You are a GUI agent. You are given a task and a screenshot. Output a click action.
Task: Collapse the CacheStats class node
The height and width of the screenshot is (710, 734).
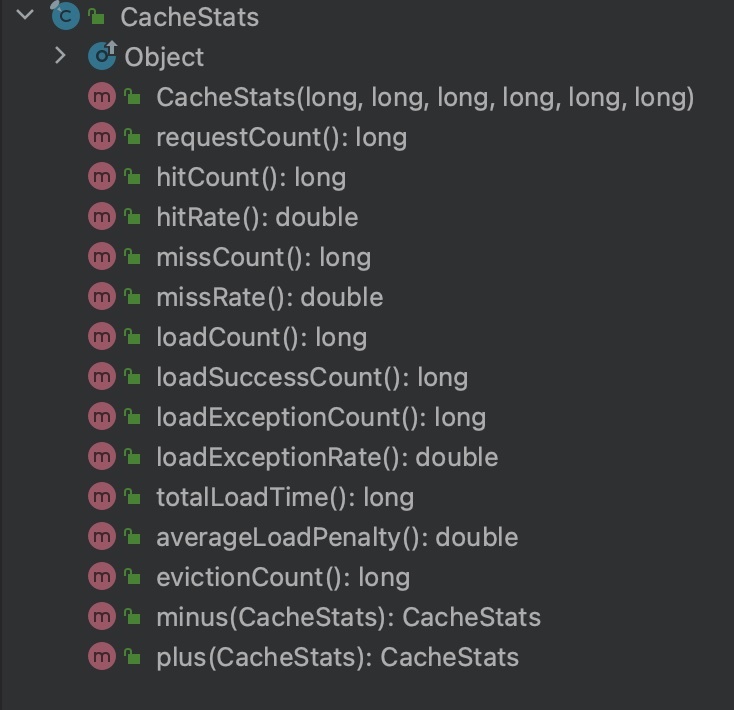pyautogui.click(x=25, y=15)
